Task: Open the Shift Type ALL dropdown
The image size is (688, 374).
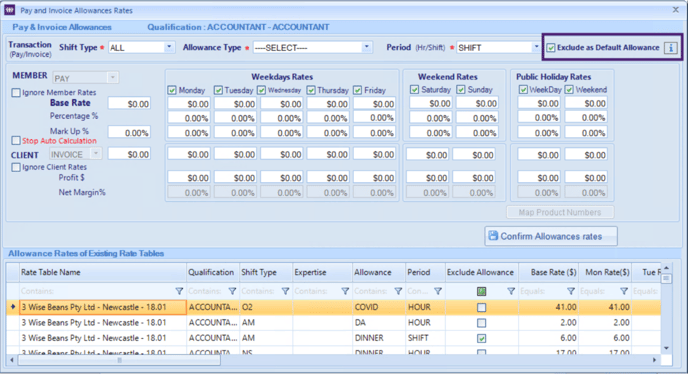Action: pos(169,47)
